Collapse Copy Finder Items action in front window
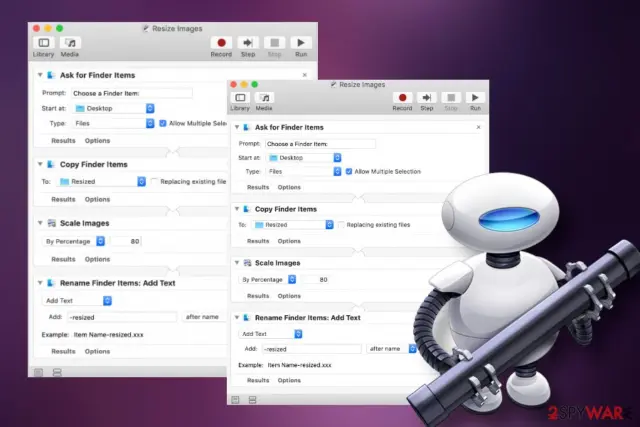The image size is (640, 427). (x=237, y=209)
